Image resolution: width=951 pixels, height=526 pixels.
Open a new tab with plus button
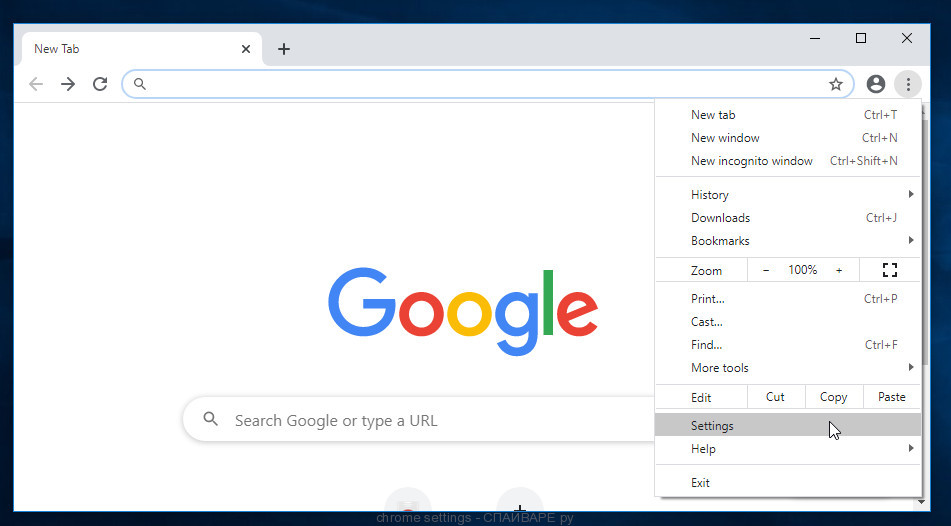(284, 49)
